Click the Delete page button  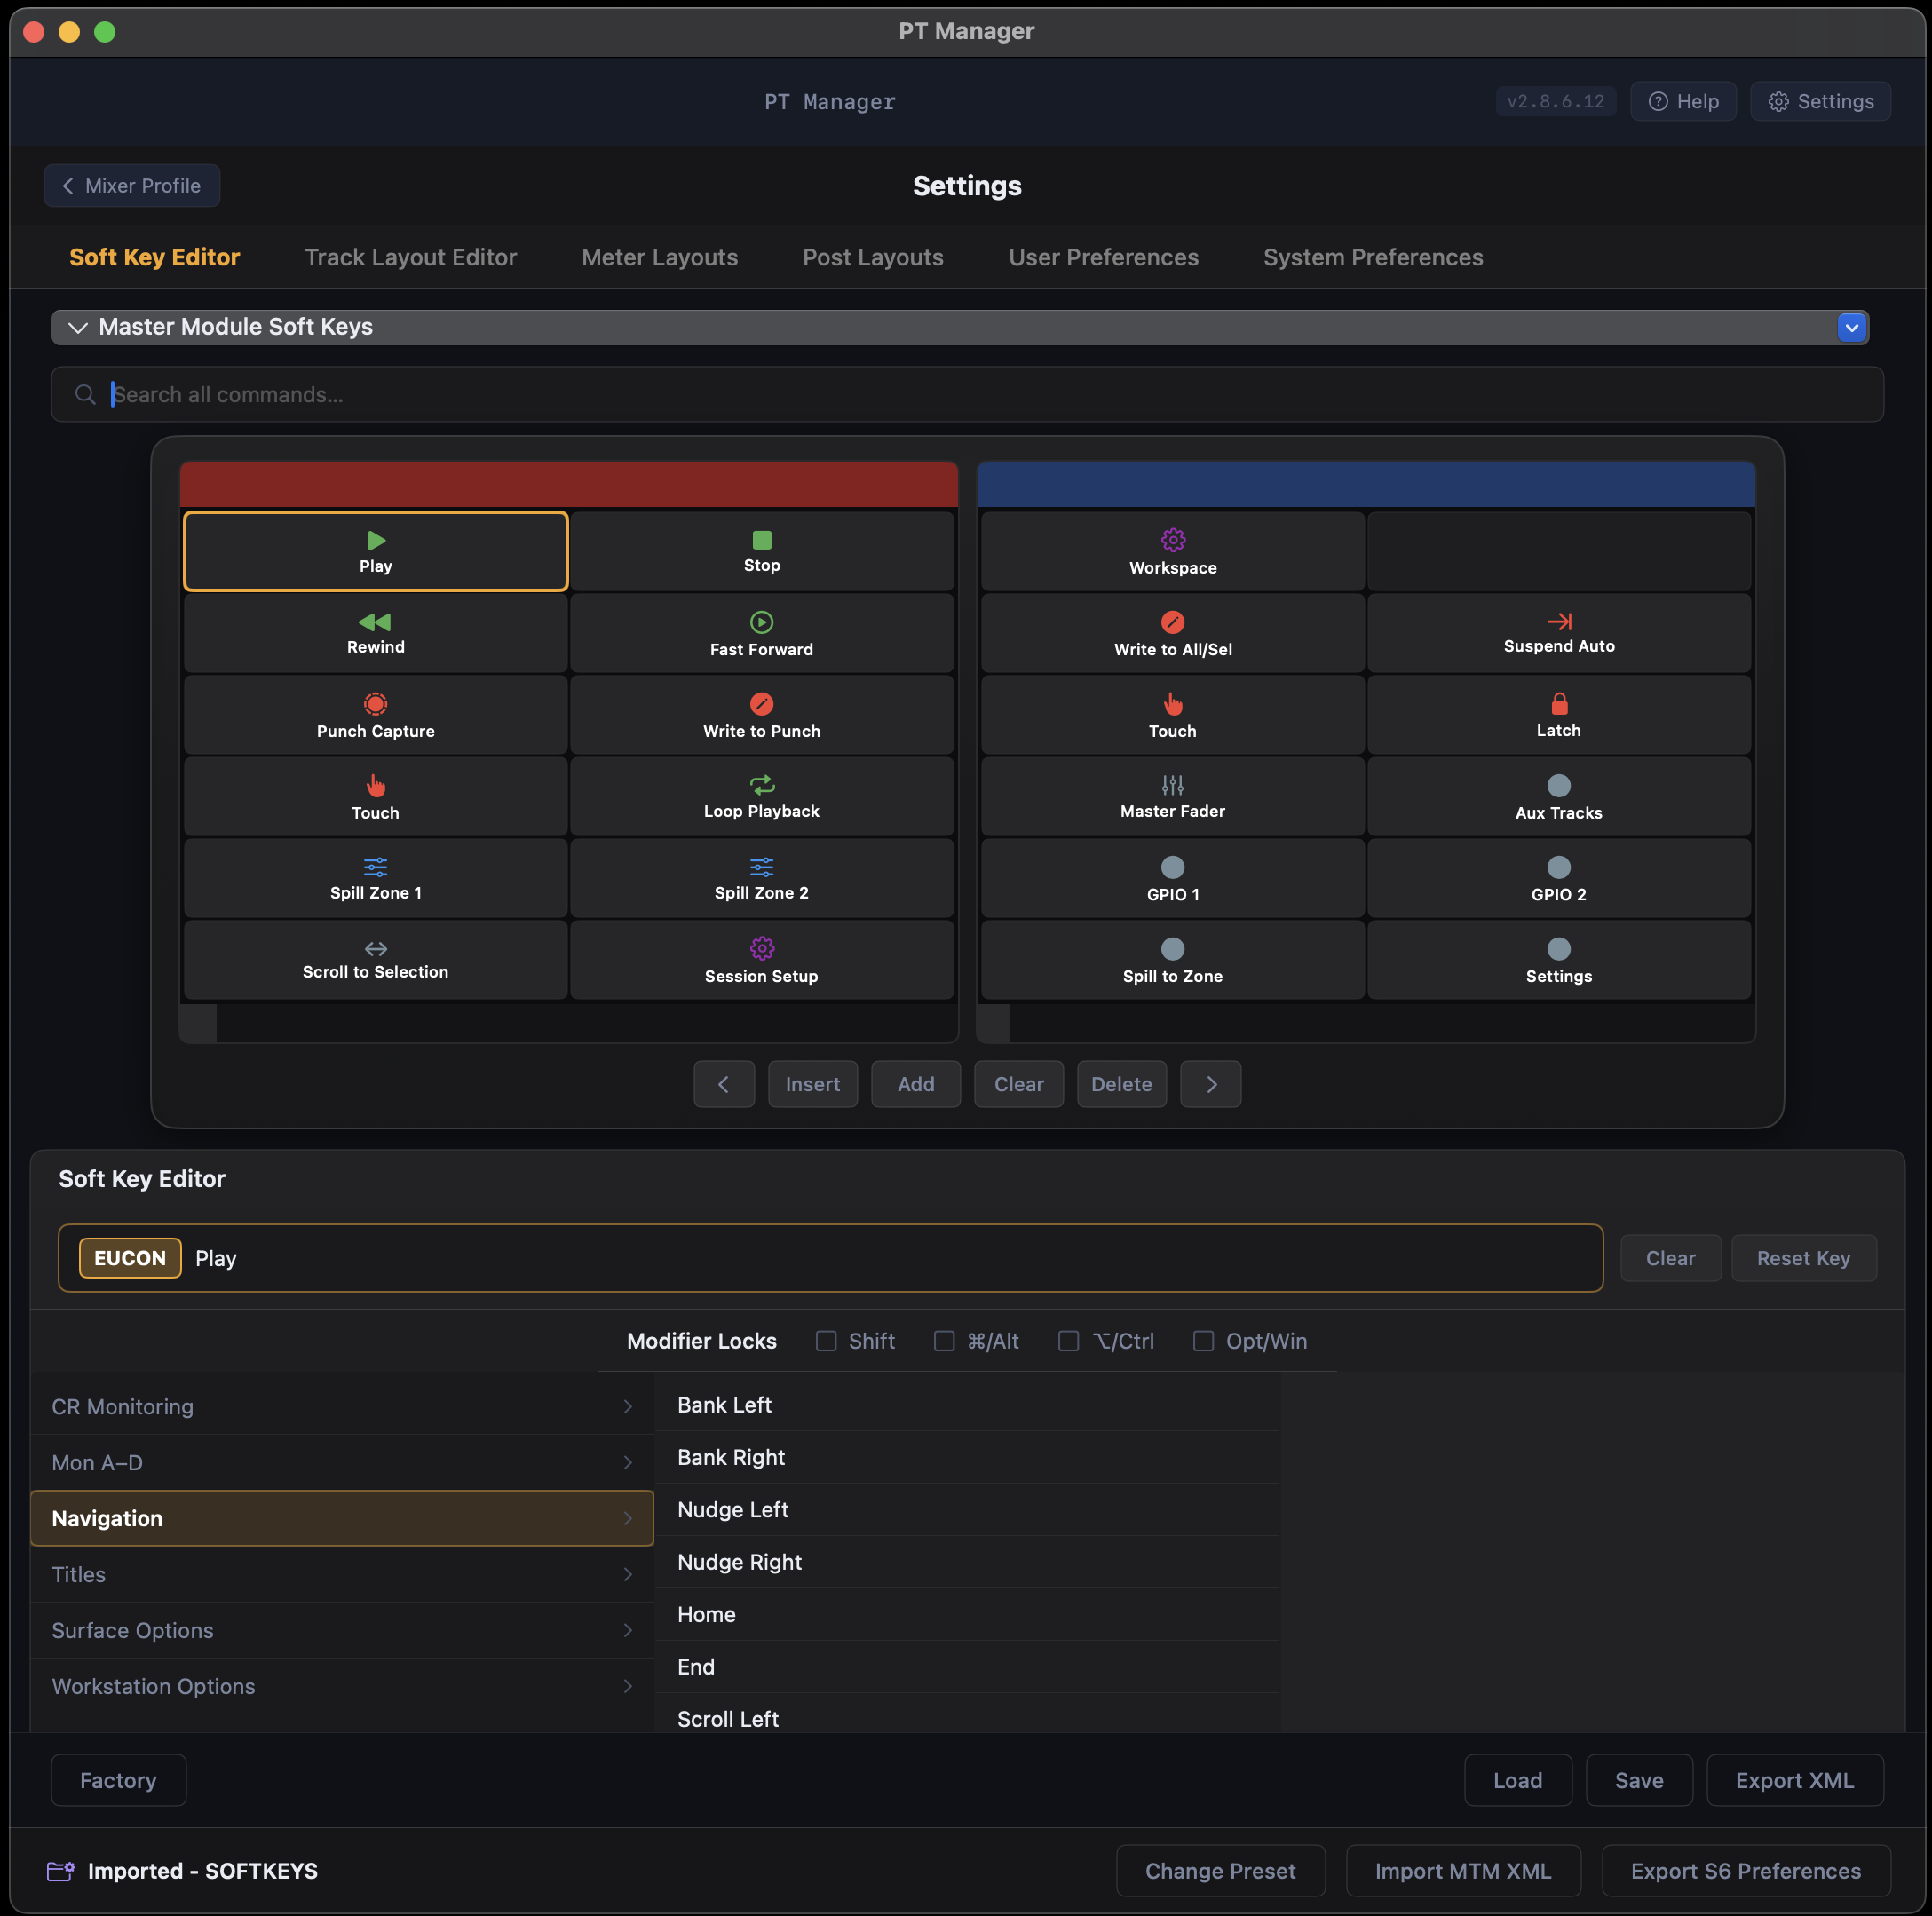[x=1121, y=1084]
